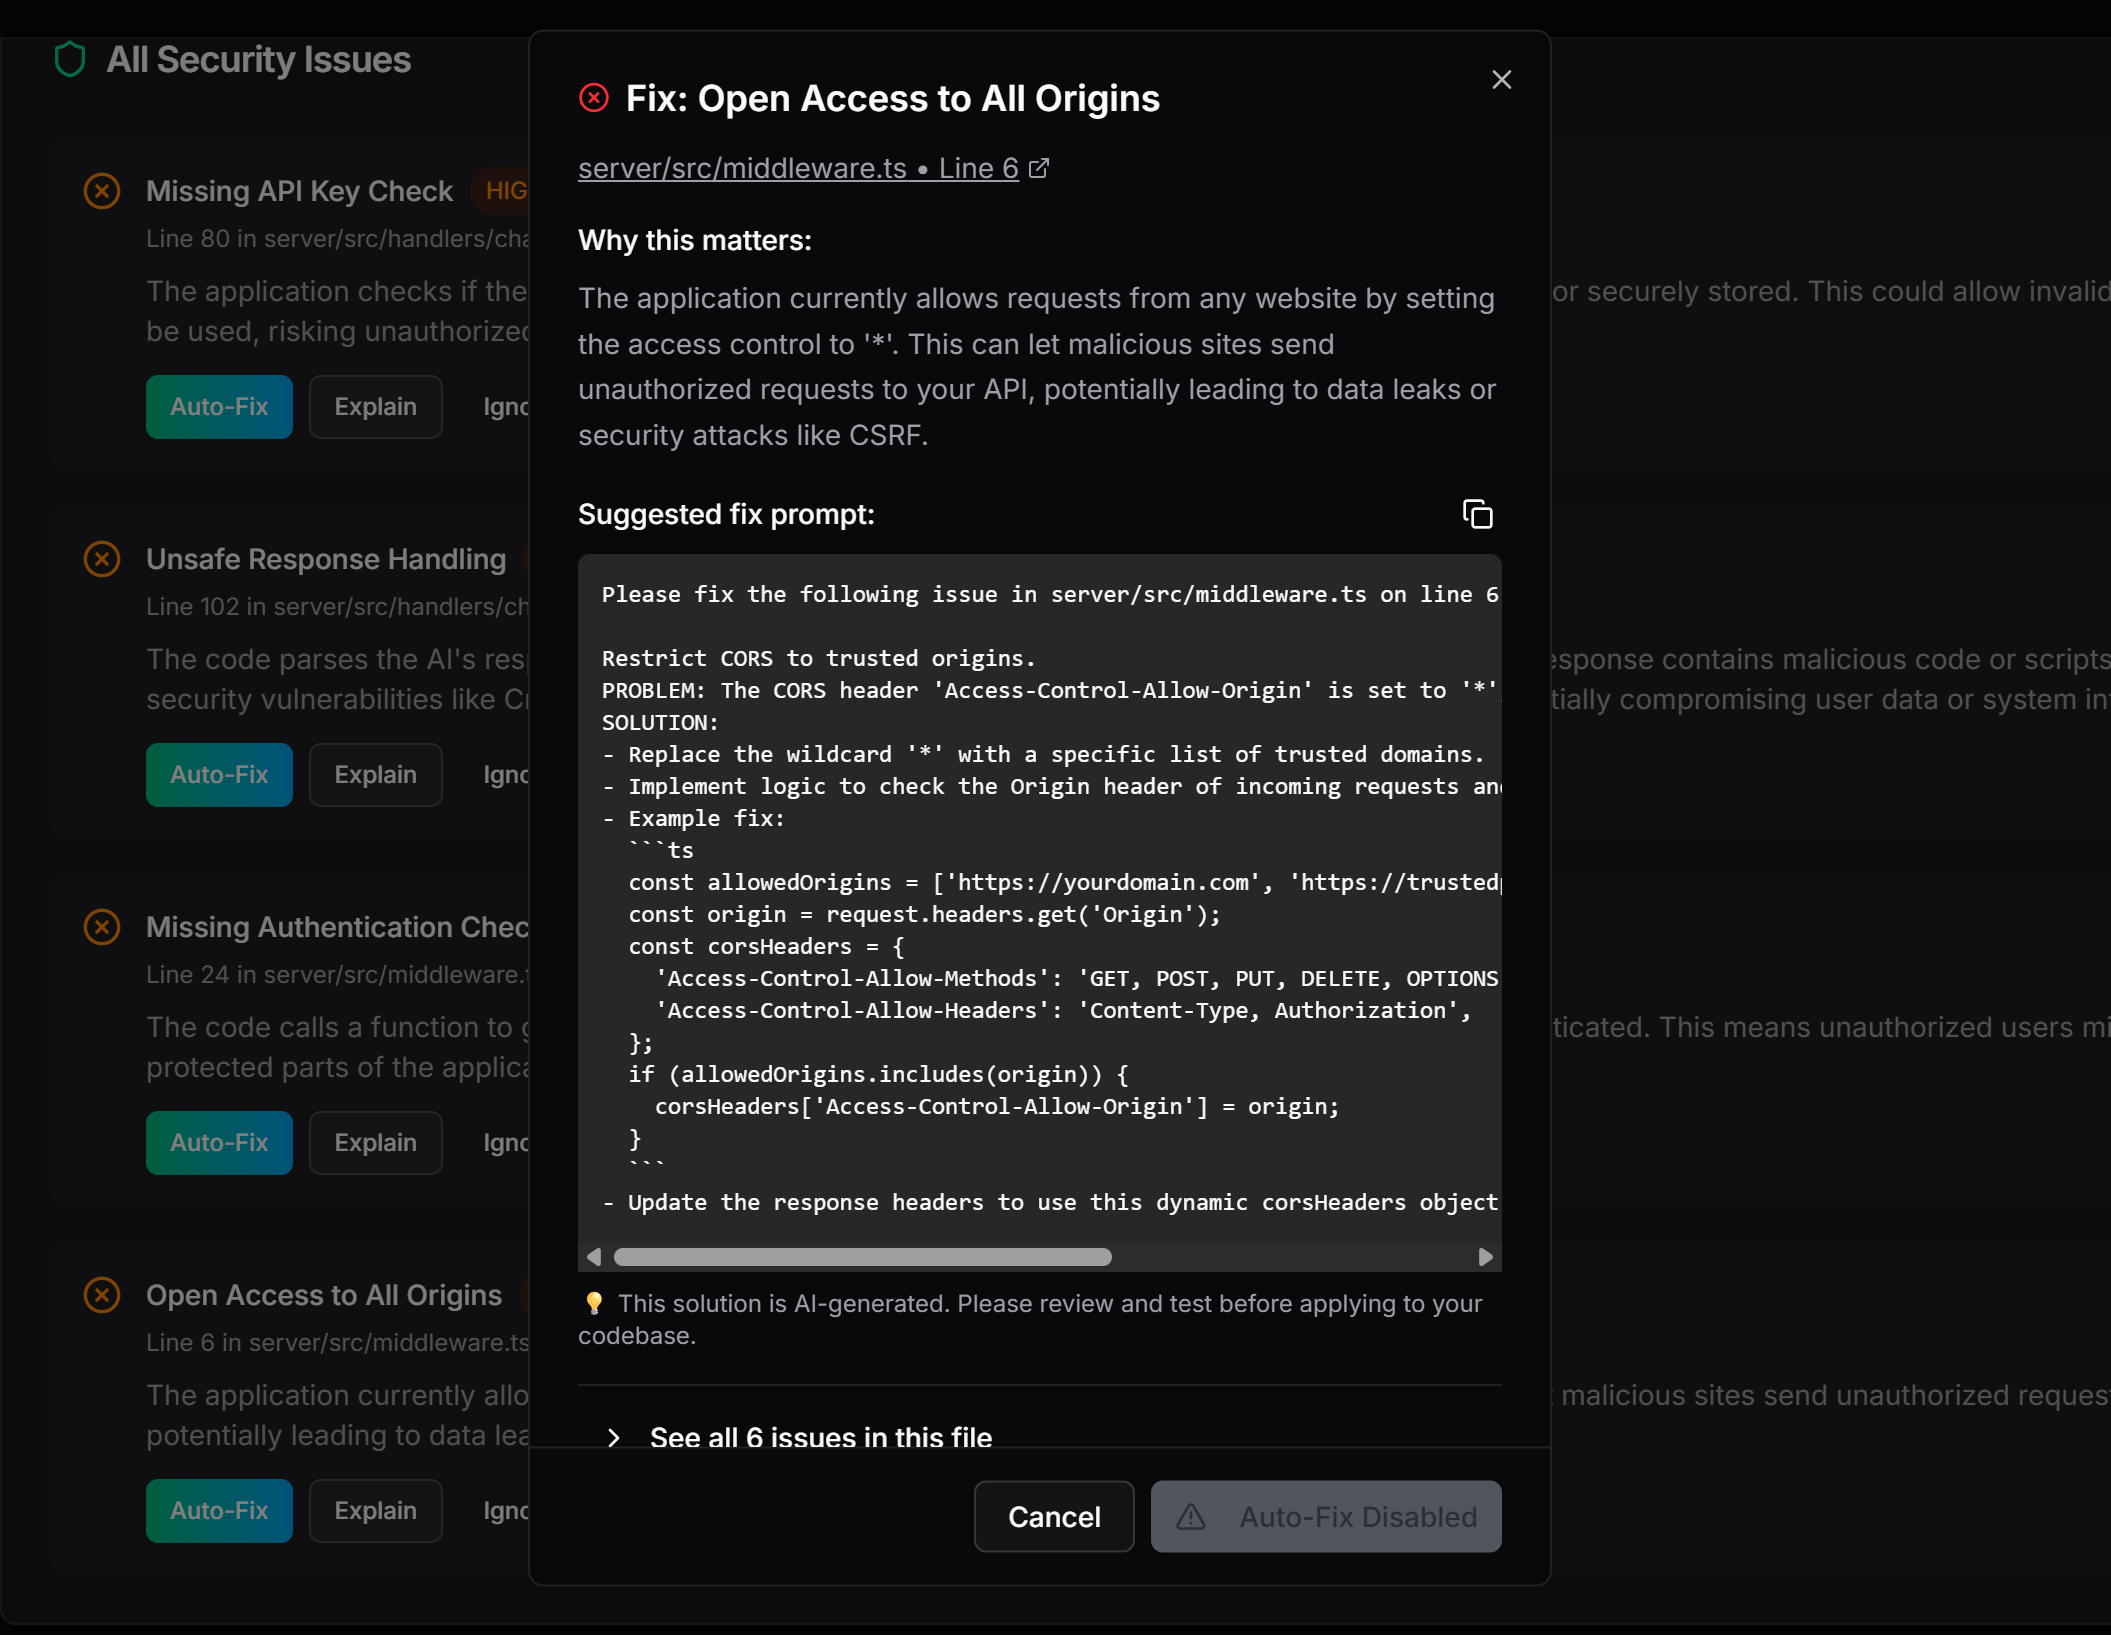Image resolution: width=2111 pixels, height=1635 pixels.
Task: Click Open Access to All Origins list title
Action: click(324, 1295)
